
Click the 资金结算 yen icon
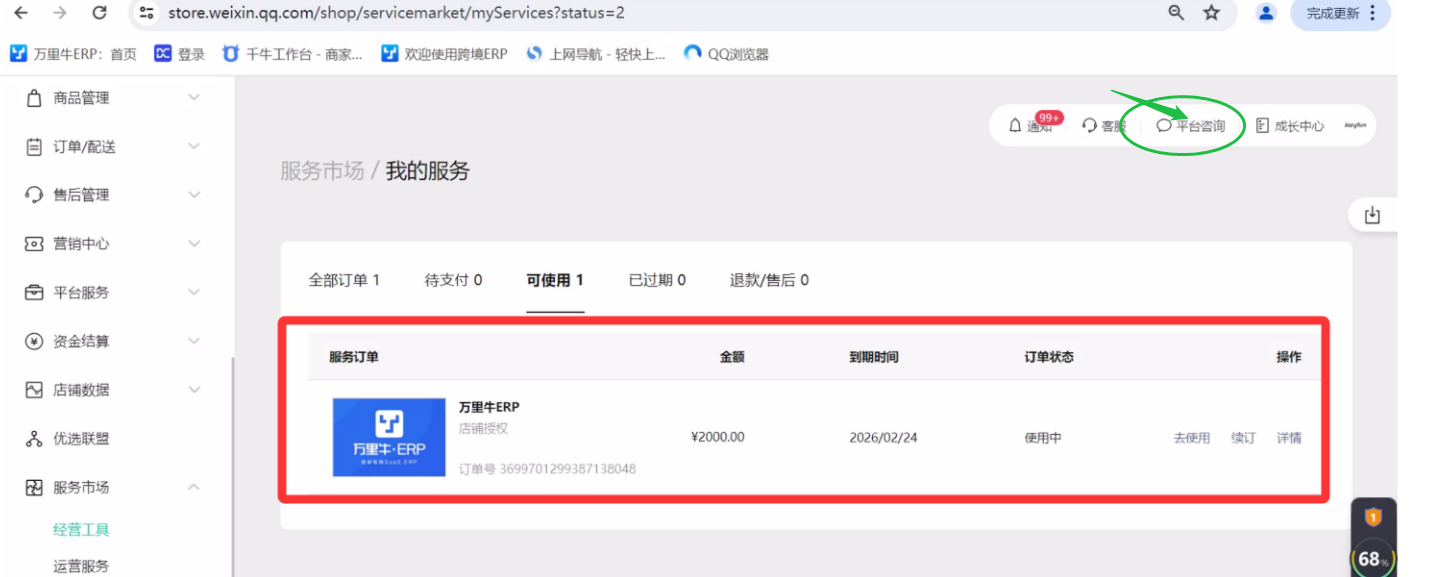pyautogui.click(x=34, y=341)
